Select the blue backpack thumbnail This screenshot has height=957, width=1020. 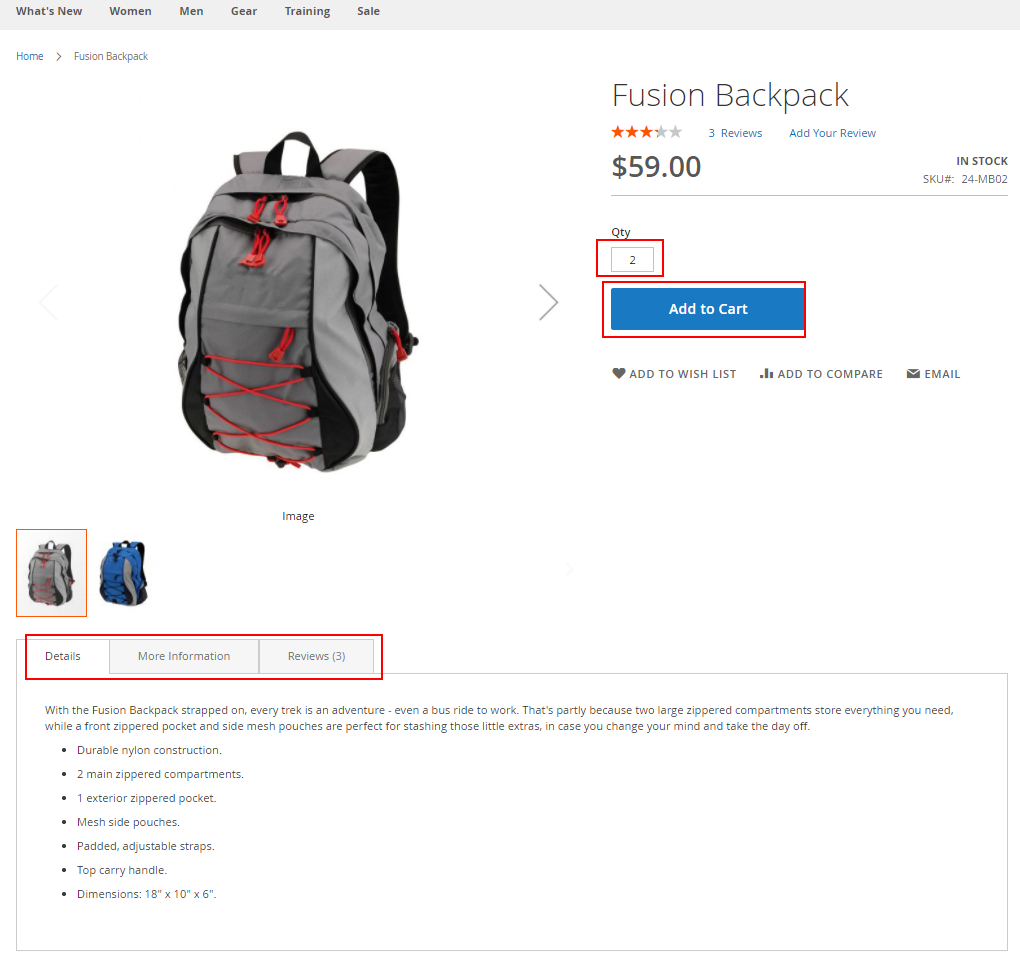124,573
